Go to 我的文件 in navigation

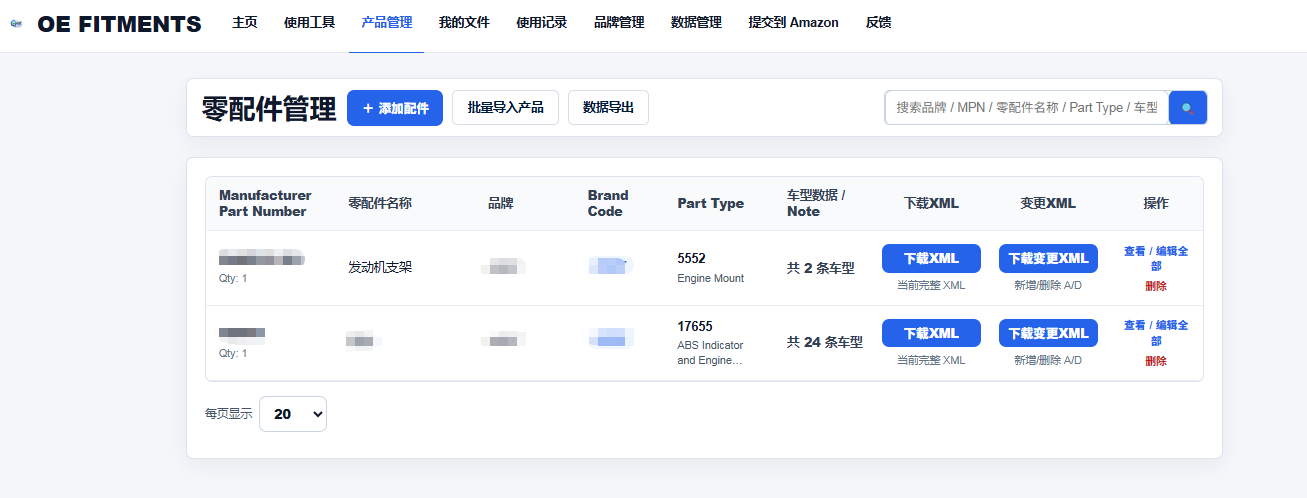coord(464,22)
